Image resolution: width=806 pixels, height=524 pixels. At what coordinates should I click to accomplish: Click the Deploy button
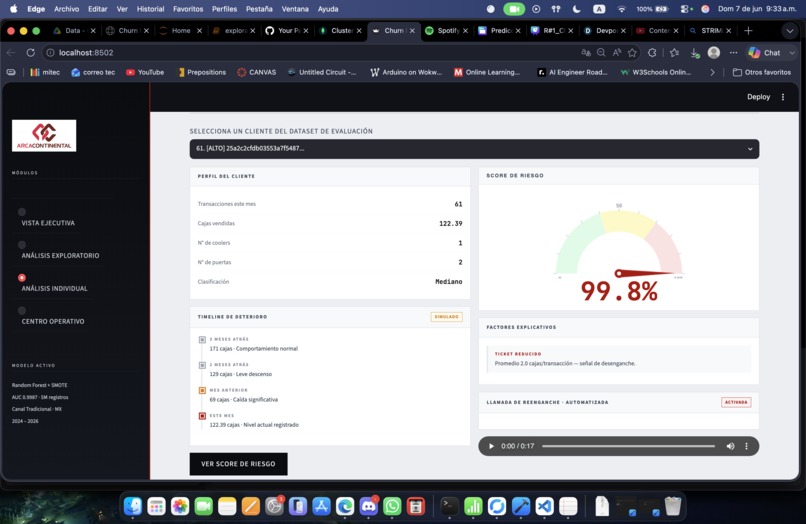758,97
